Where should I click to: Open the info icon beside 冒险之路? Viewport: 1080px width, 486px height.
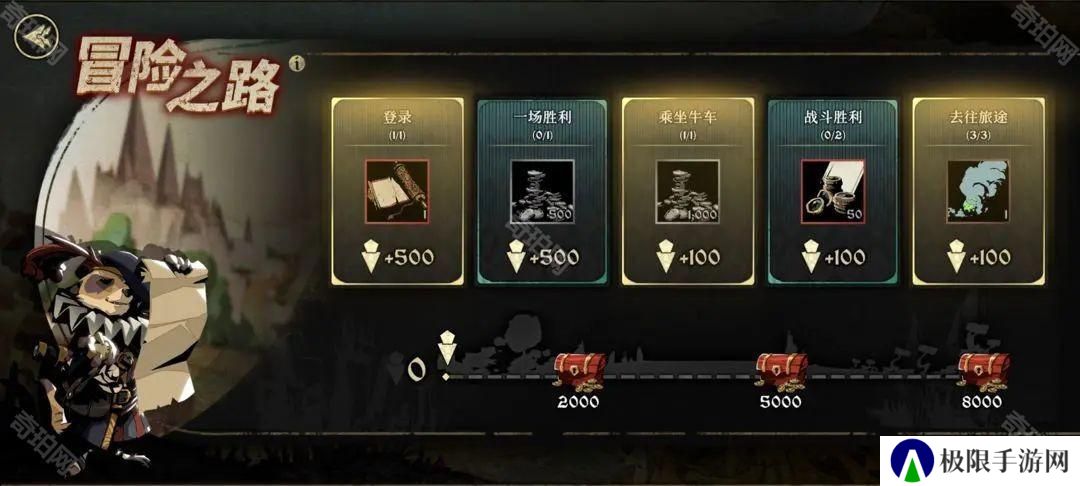point(297,64)
